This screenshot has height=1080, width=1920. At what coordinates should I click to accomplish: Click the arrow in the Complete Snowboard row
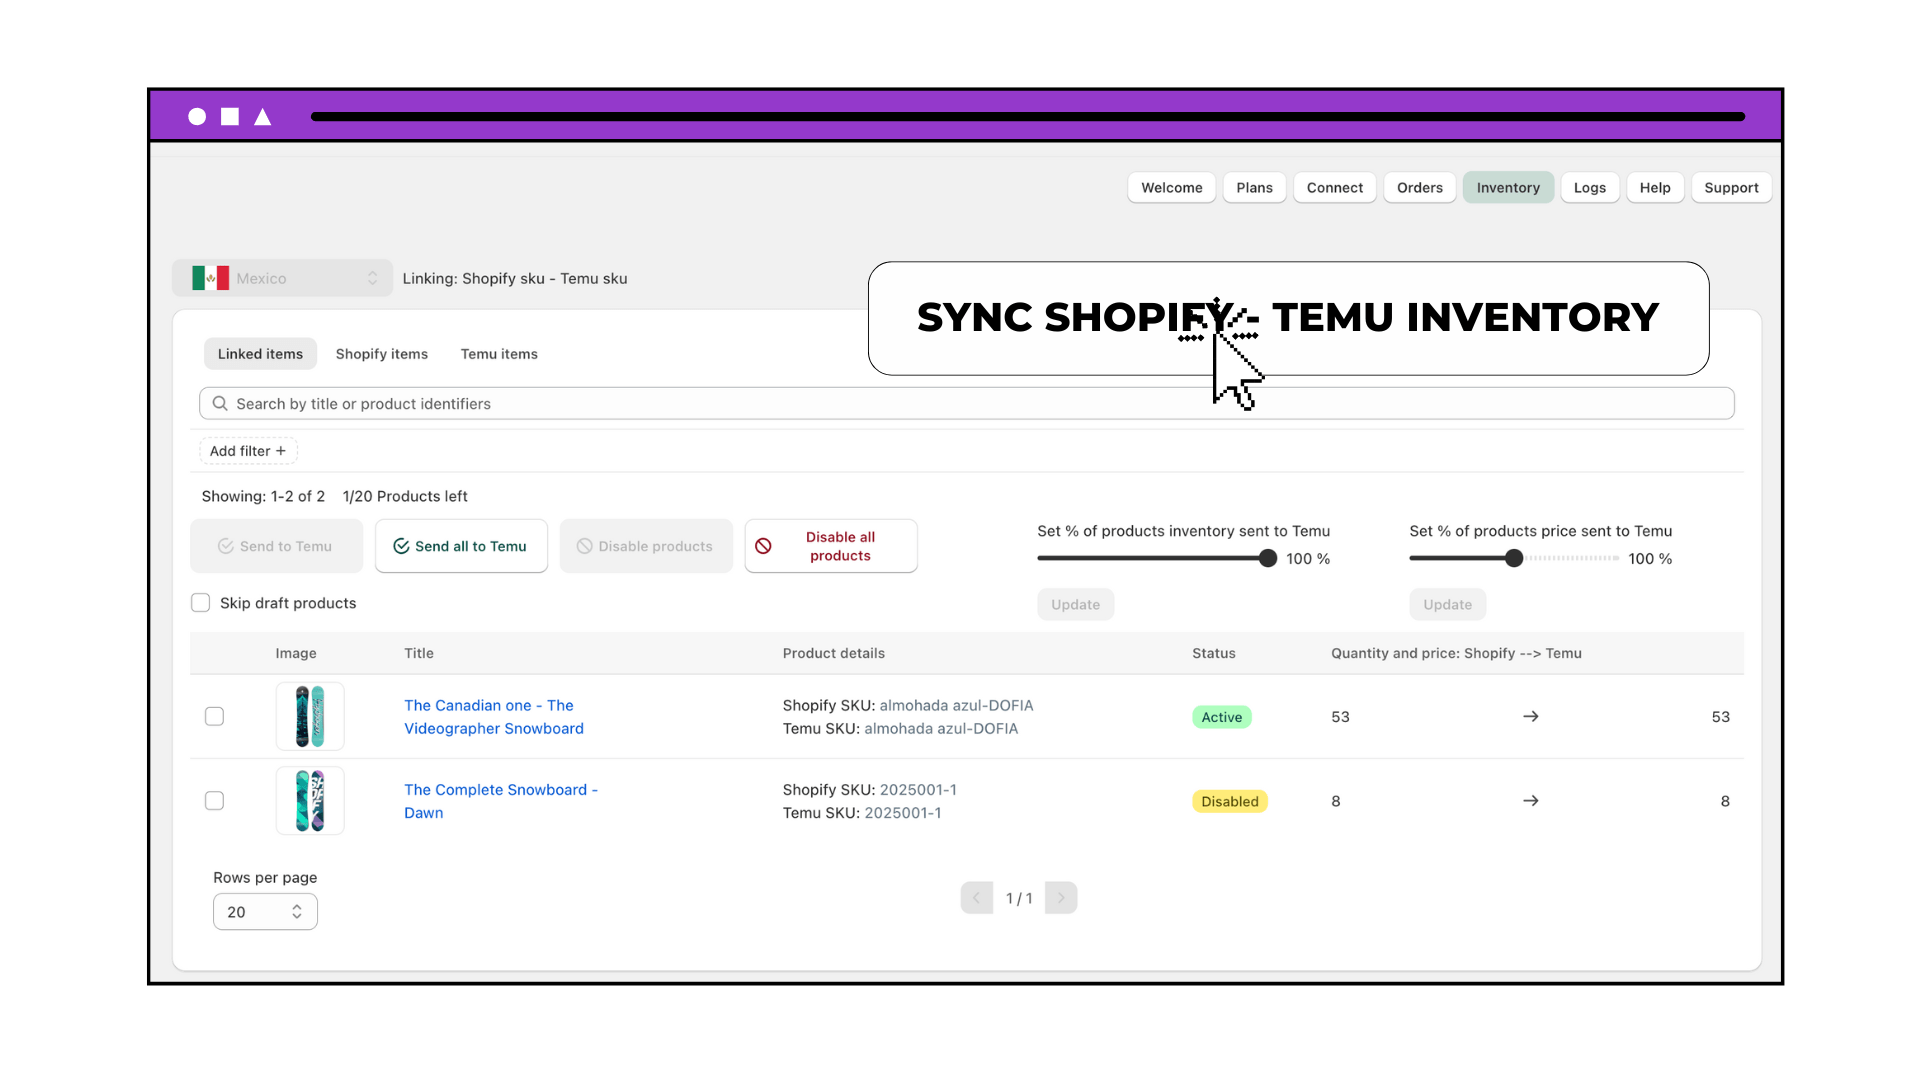[1530, 801]
